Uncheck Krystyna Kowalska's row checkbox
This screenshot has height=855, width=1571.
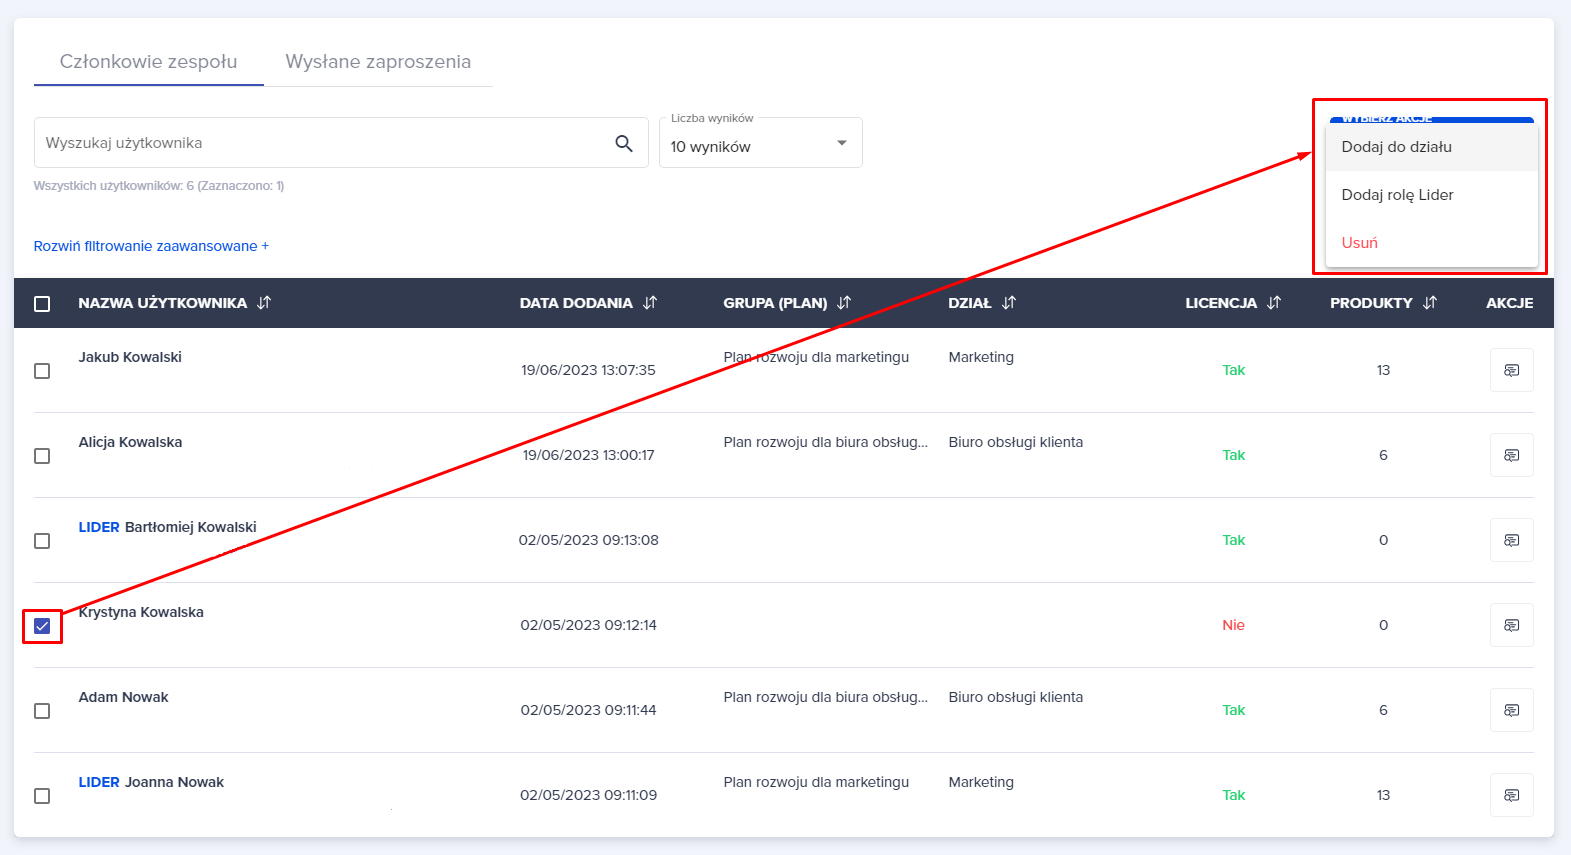coord(42,626)
